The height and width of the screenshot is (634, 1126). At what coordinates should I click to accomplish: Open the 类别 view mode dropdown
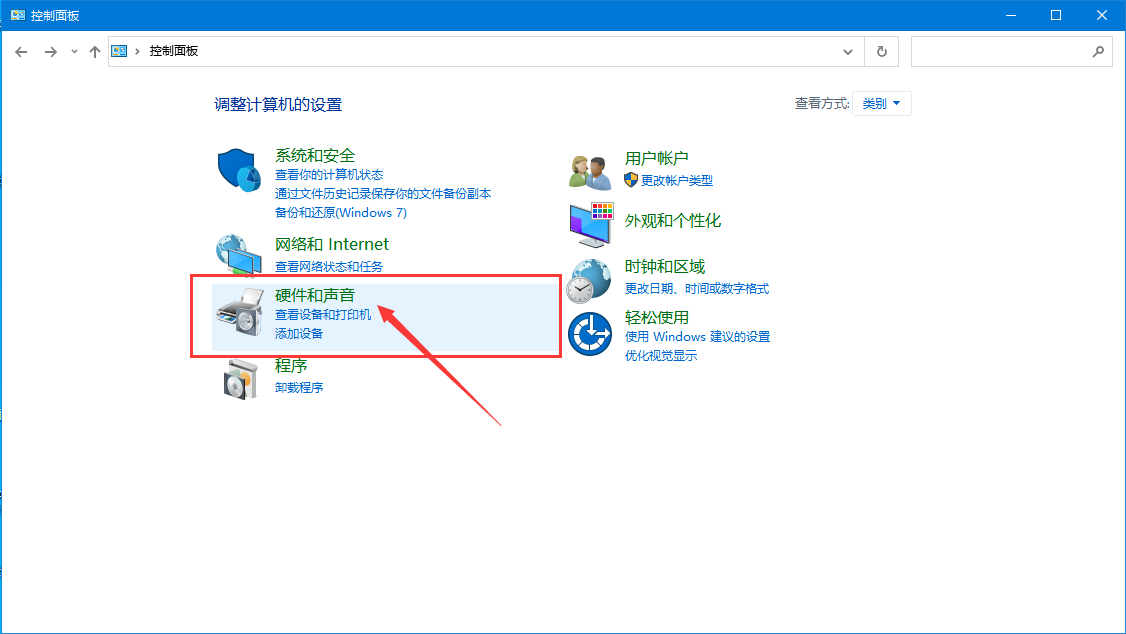pos(881,103)
